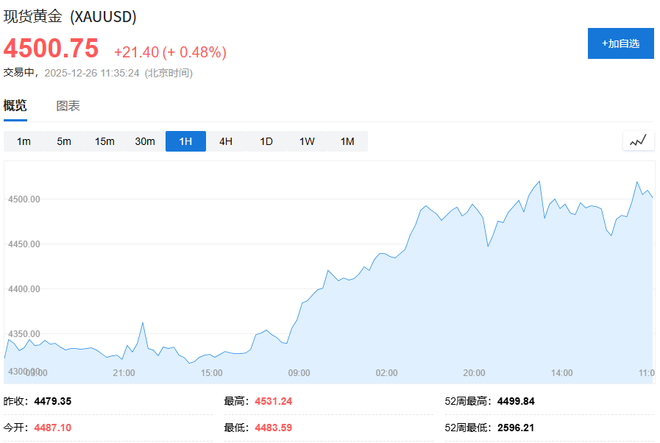Select the 5m timeframe
Image resolution: width=660 pixels, height=443 pixels.
click(64, 141)
